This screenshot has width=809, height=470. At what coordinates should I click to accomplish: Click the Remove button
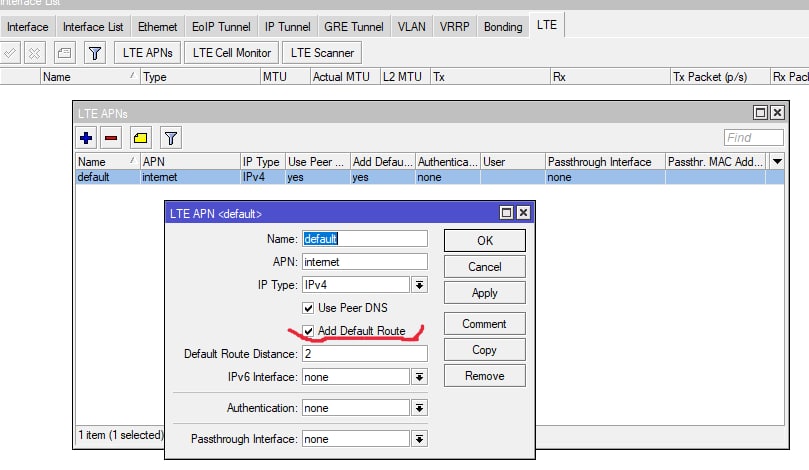pos(484,376)
